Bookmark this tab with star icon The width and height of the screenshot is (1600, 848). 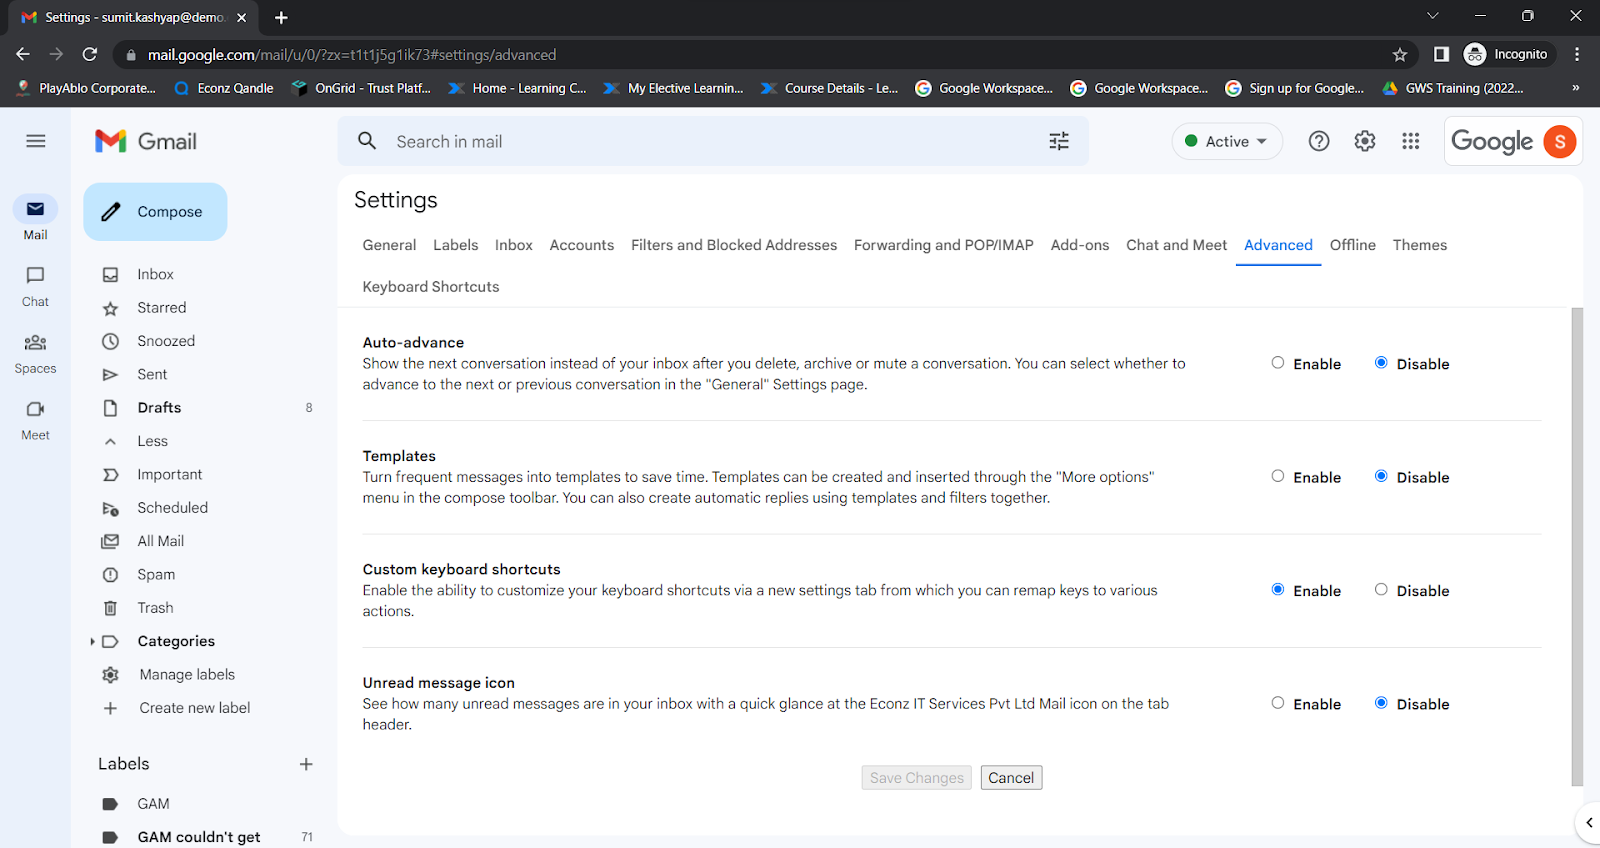(1400, 54)
